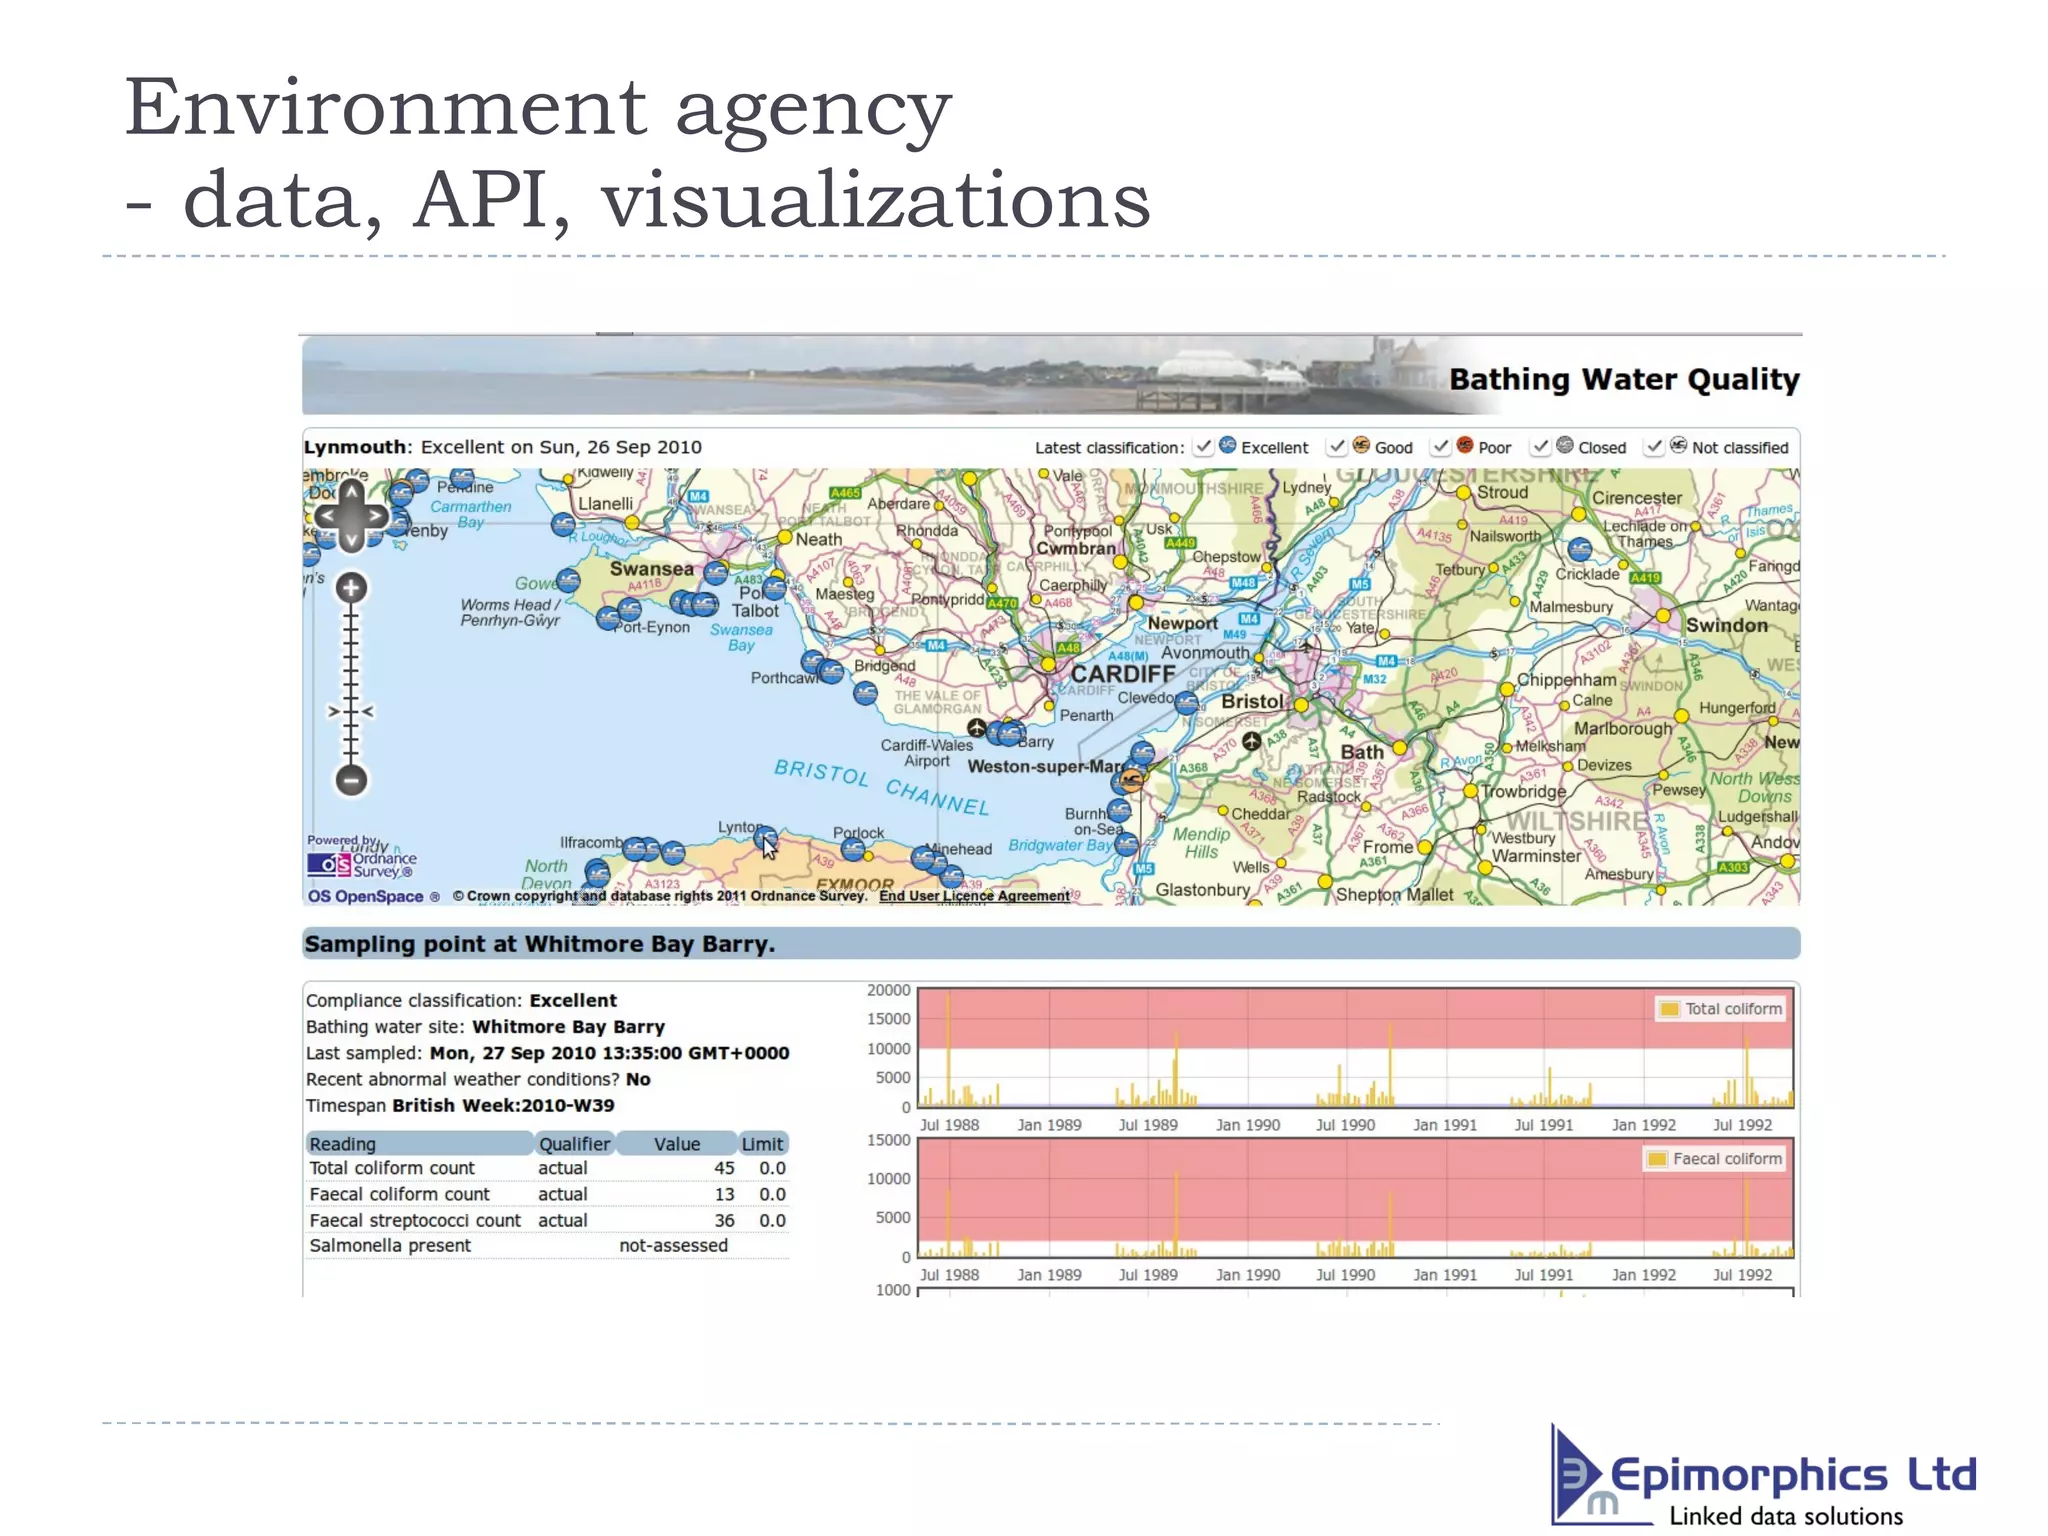
Task: Select the orange marker at Weston-super-Mare
Action: (1132, 779)
